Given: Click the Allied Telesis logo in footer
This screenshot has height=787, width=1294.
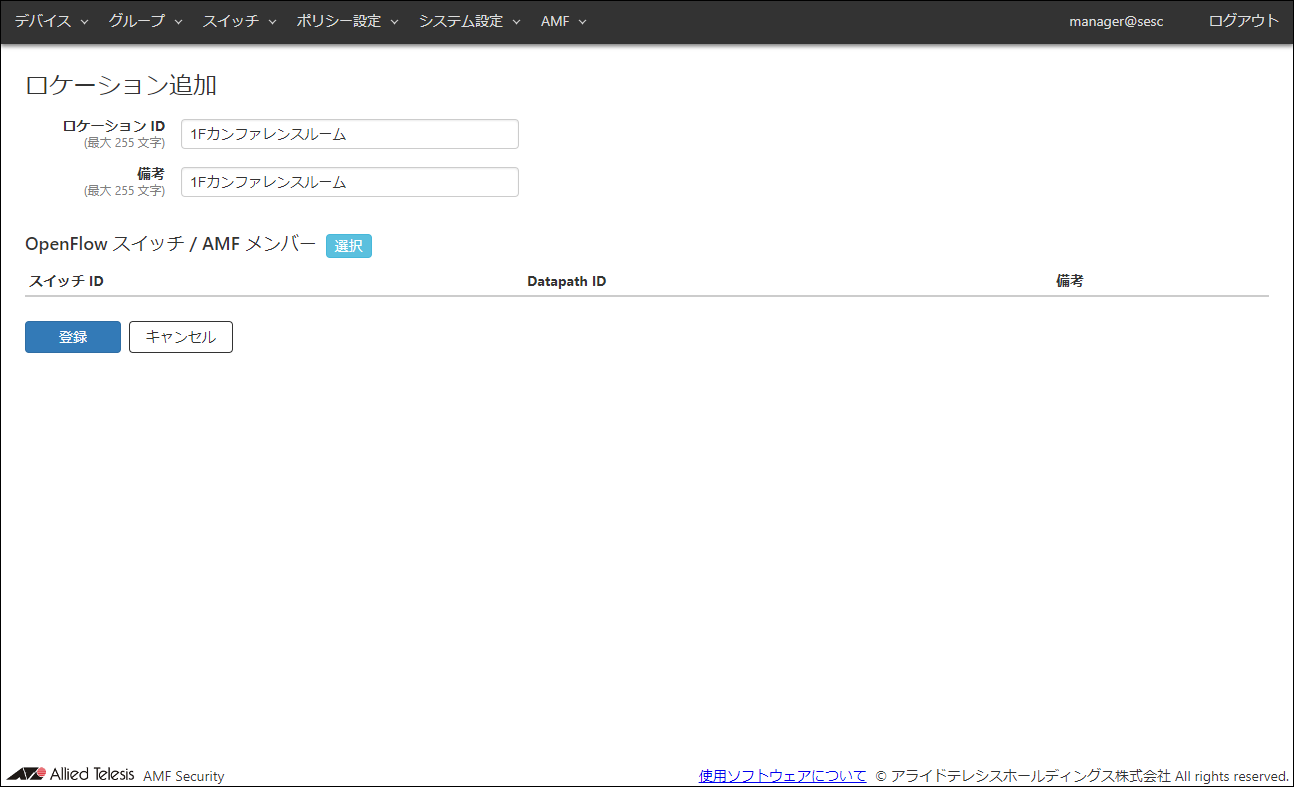Looking at the screenshot, I should coord(70,775).
